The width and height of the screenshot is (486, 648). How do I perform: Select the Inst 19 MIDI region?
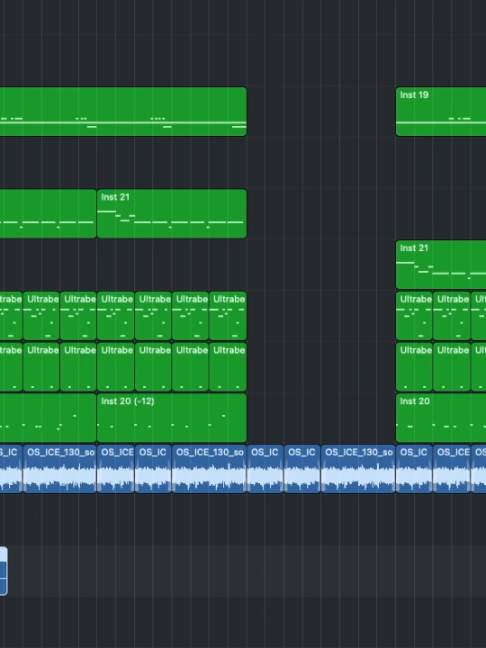pyautogui.click(x=441, y=112)
